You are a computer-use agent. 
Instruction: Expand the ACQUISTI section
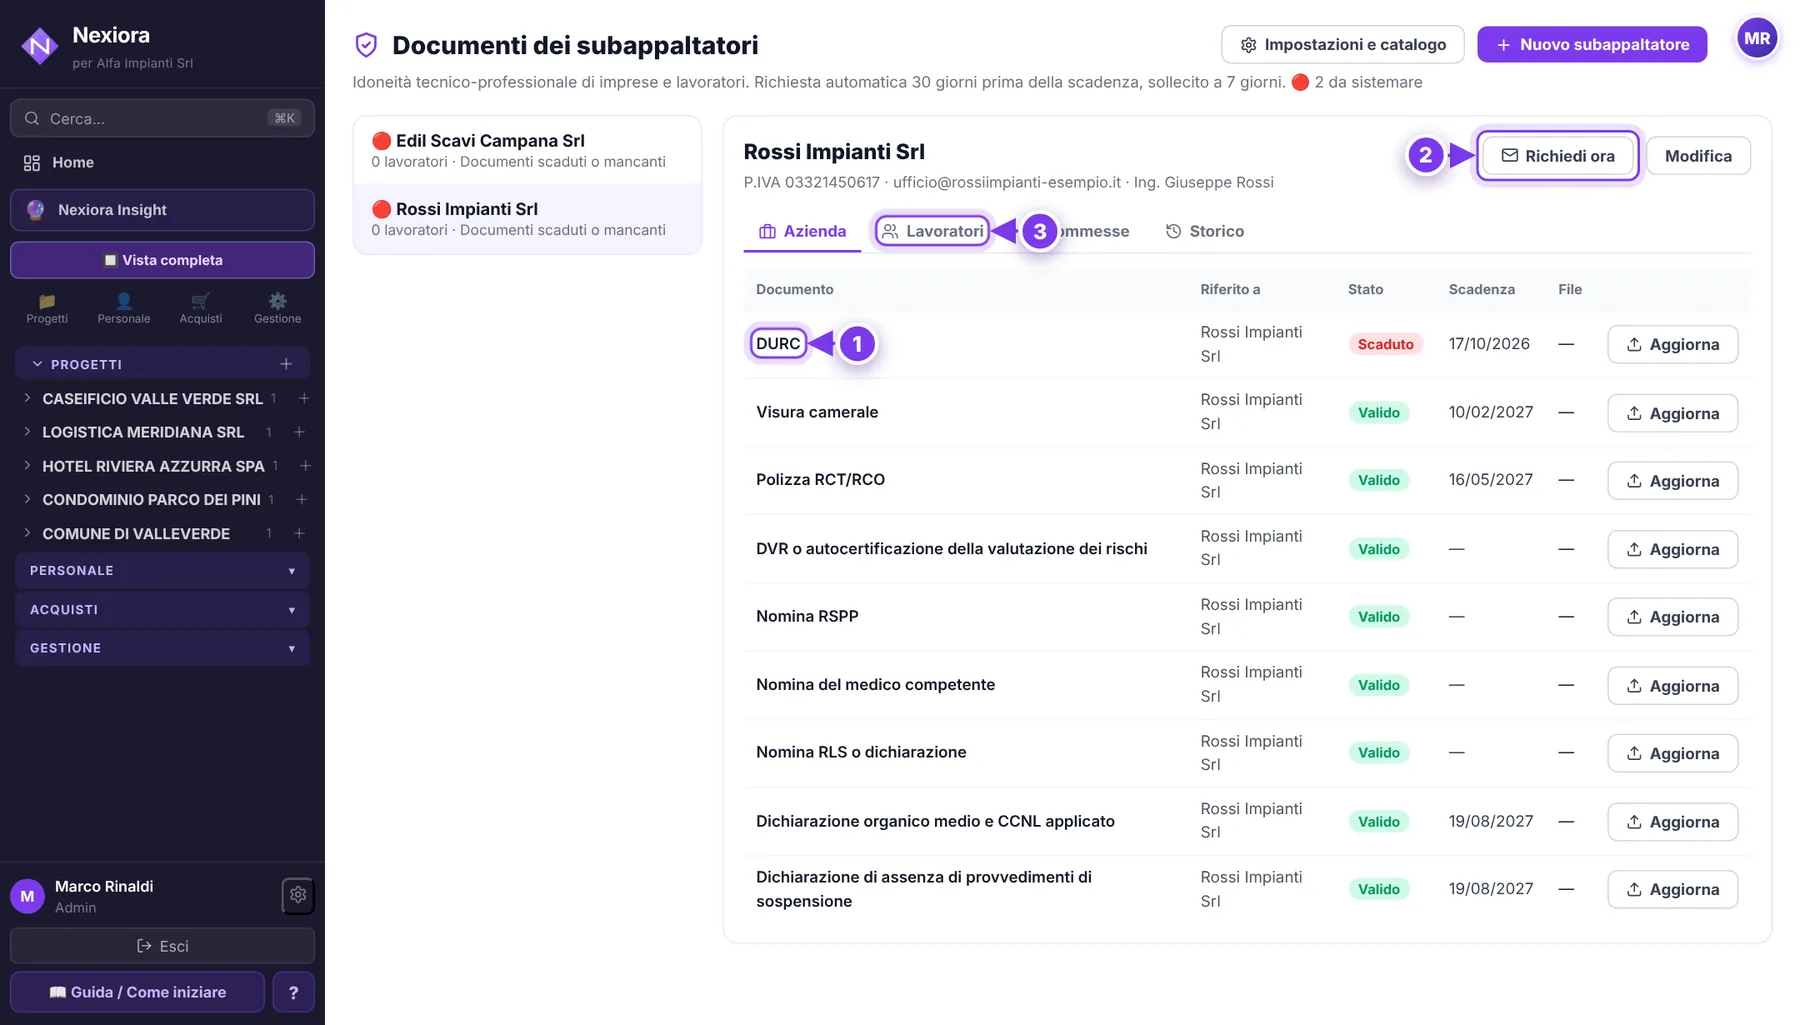click(162, 609)
